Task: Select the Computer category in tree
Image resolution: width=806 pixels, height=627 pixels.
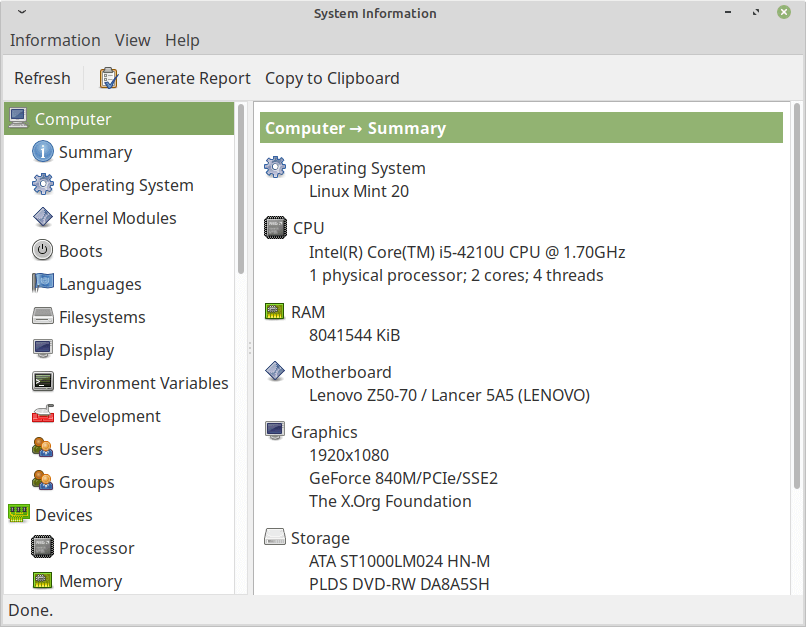Action: [x=73, y=119]
